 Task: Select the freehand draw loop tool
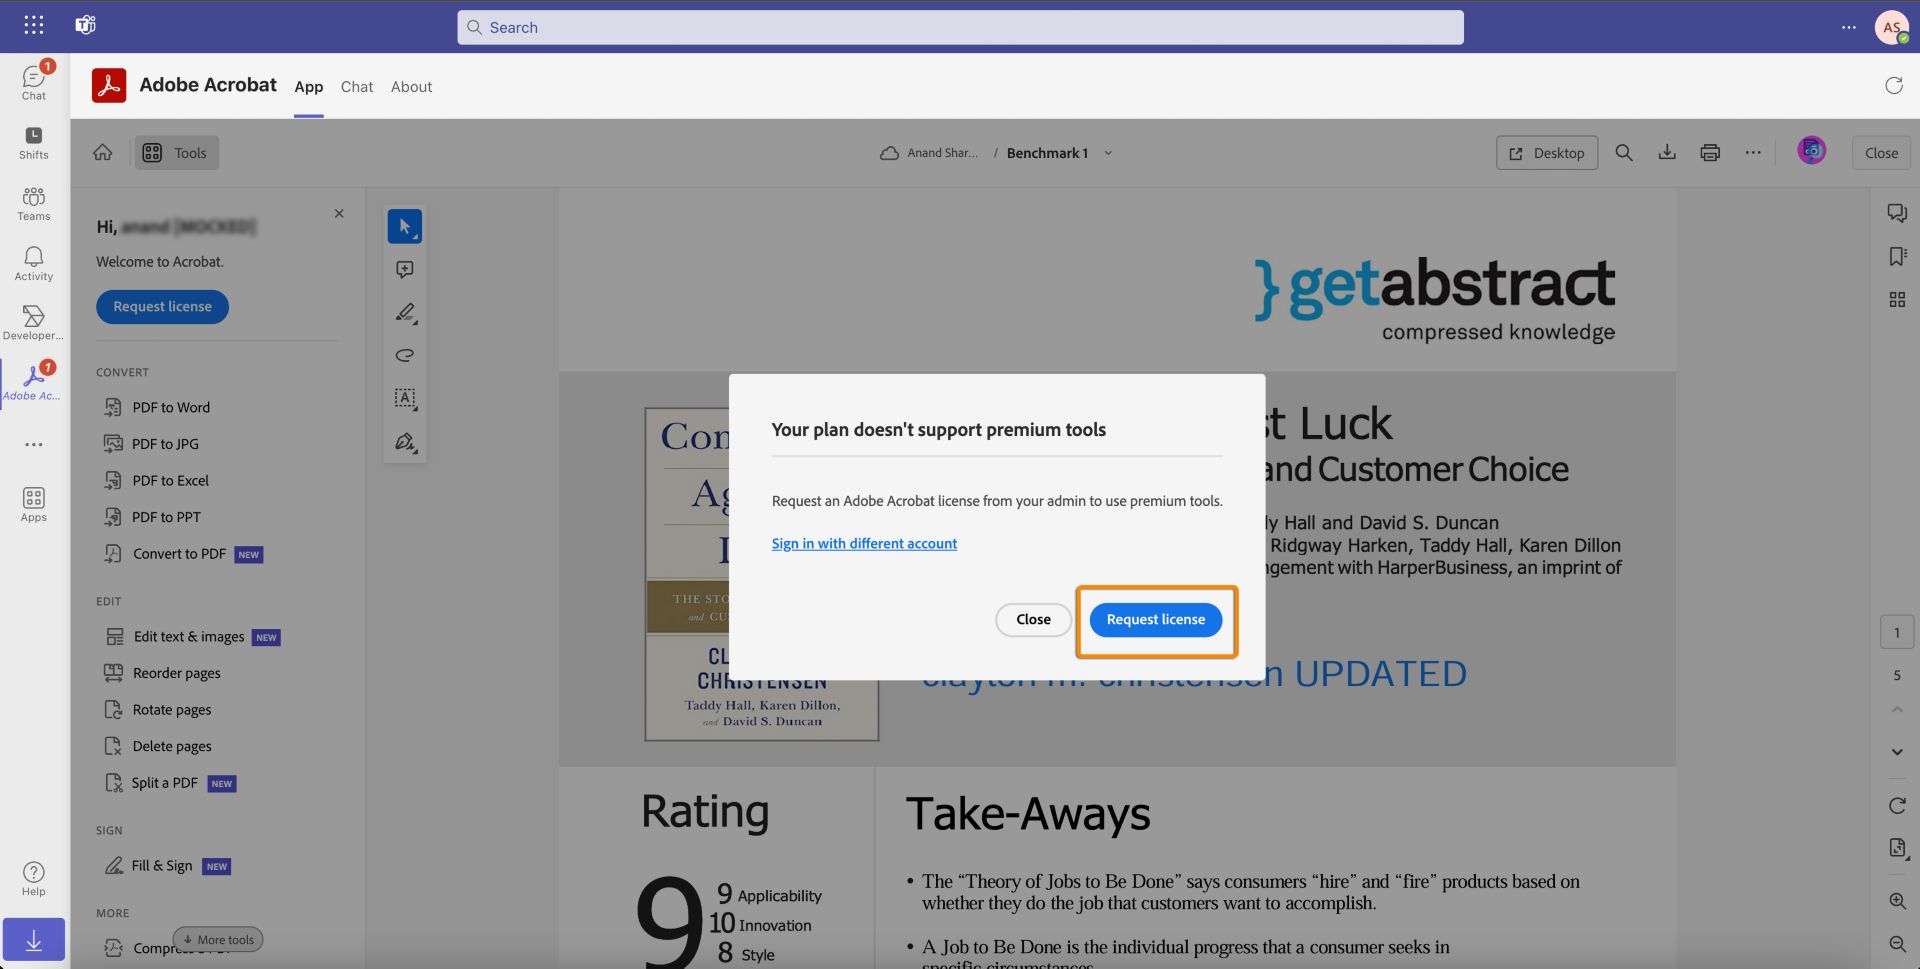[x=405, y=355]
